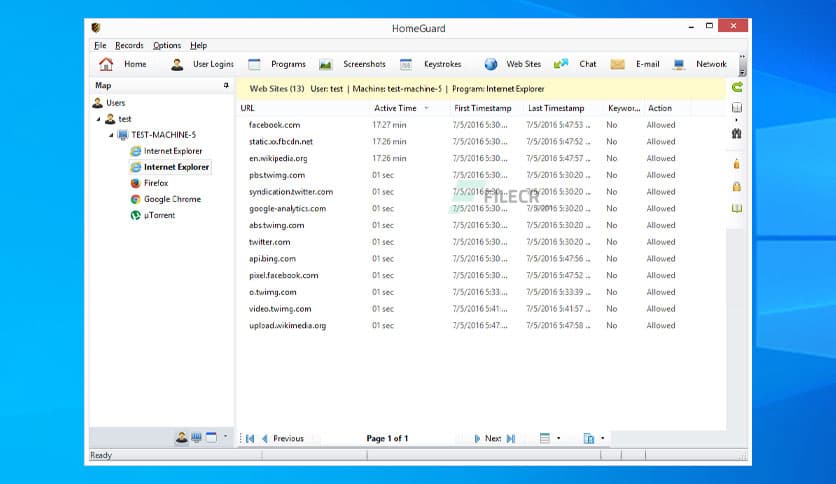836x484 pixels.
Task: Select the en.wikipedia.org row
Action: [x=481, y=158]
